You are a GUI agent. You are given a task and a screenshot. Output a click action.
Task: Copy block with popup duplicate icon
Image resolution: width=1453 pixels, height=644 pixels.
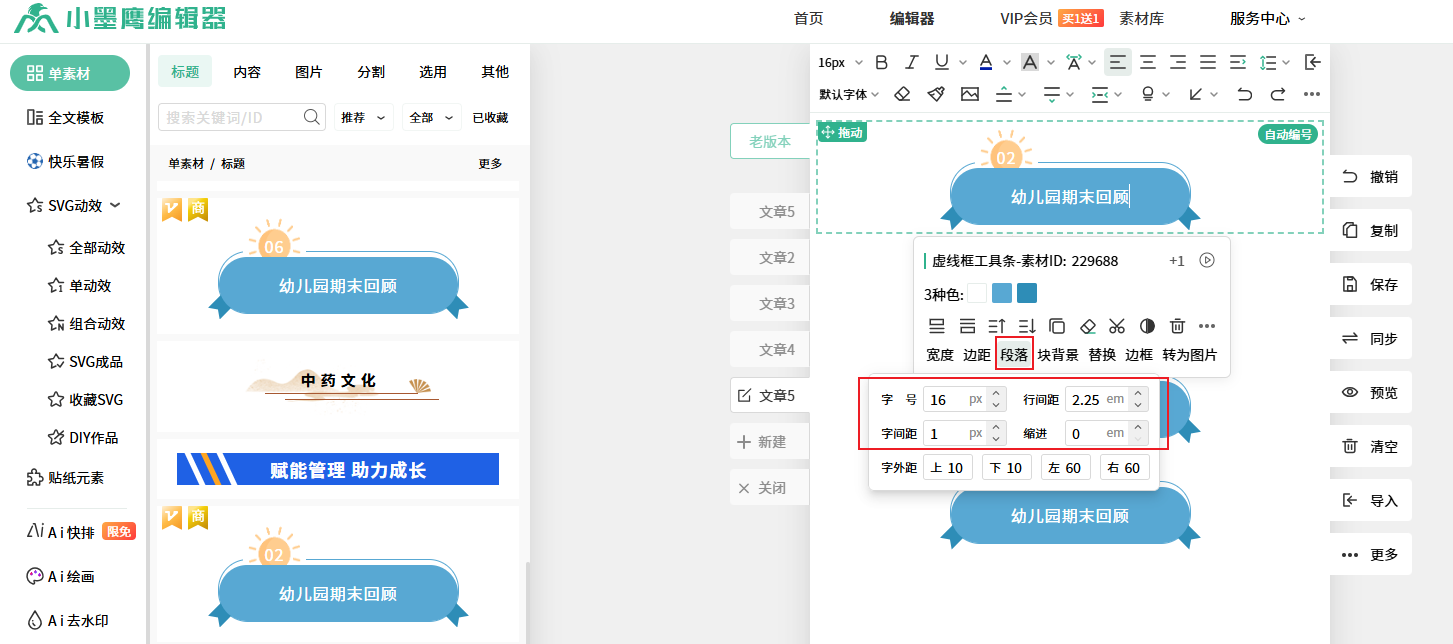click(x=1057, y=326)
